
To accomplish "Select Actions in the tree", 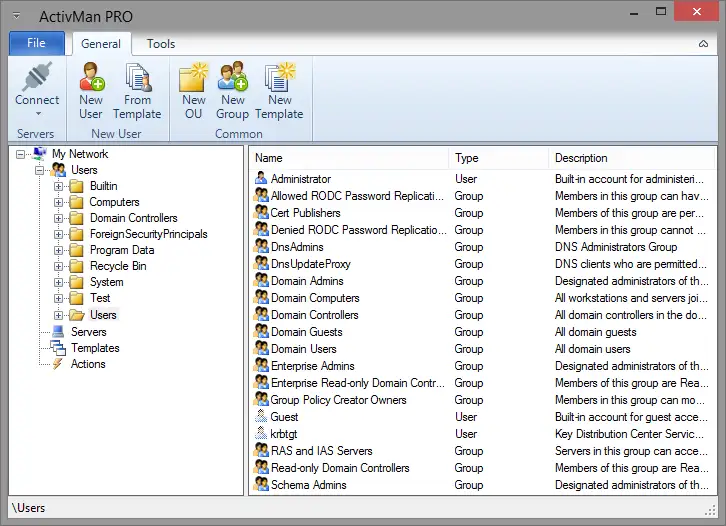I will 88,364.
